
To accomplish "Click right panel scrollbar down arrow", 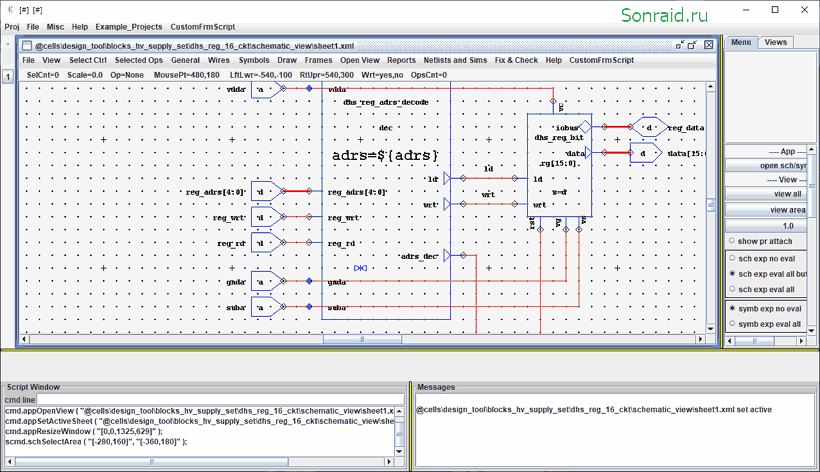I will [812, 330].
